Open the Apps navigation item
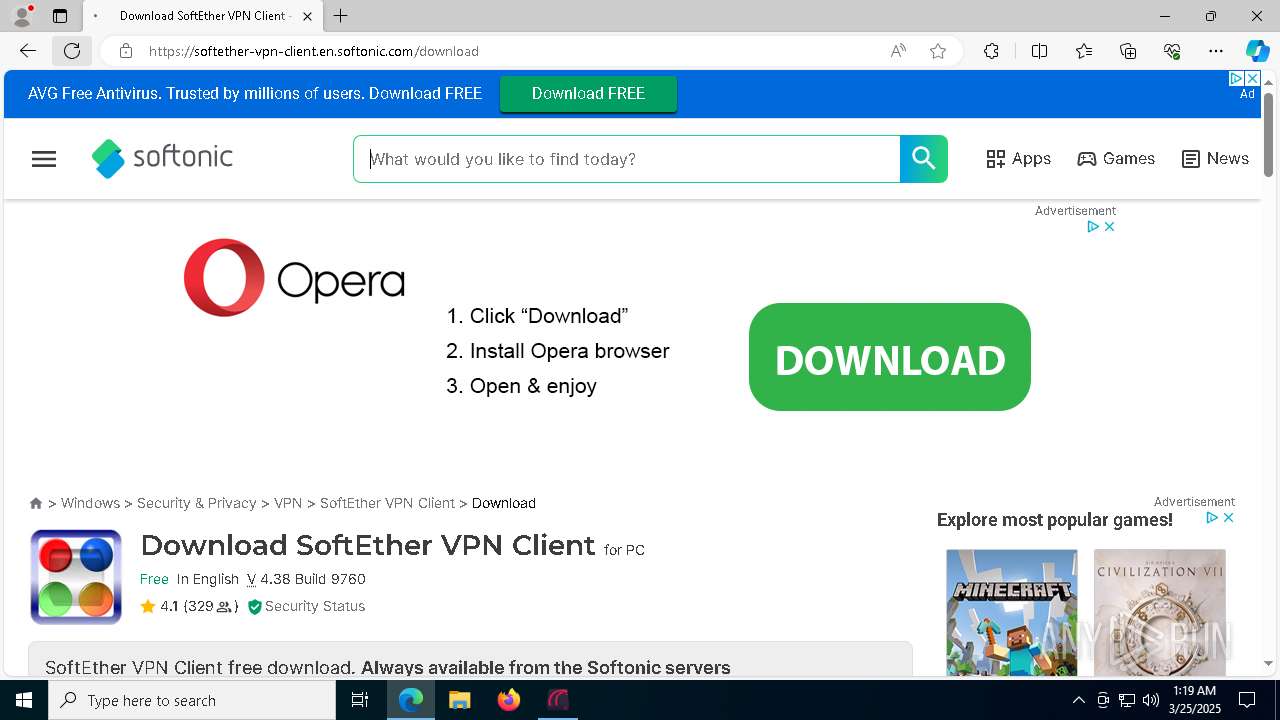This screenshot has height=720, width=1280. click(x=1018, y=159)
